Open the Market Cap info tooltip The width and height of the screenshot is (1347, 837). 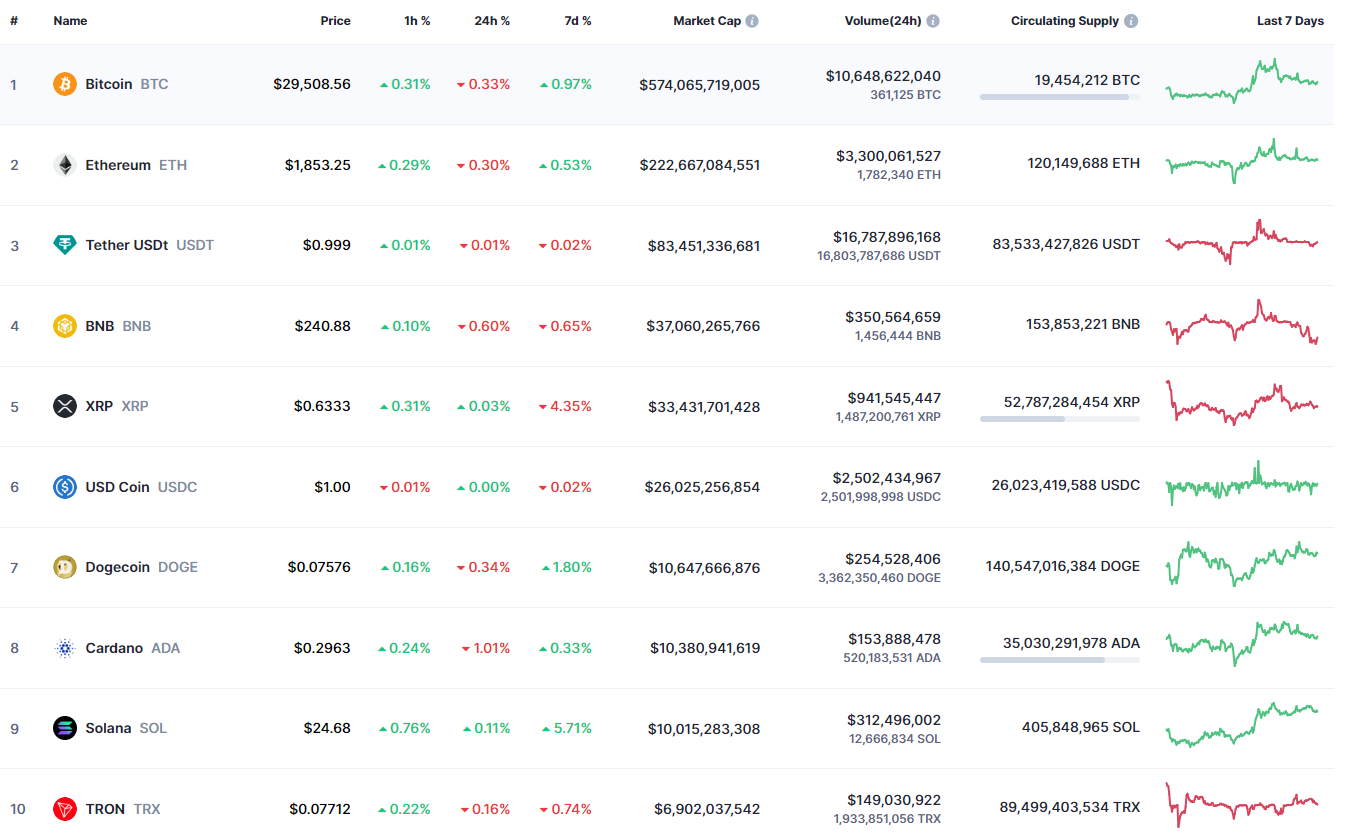pyautogui.click(x=752, y=20)
